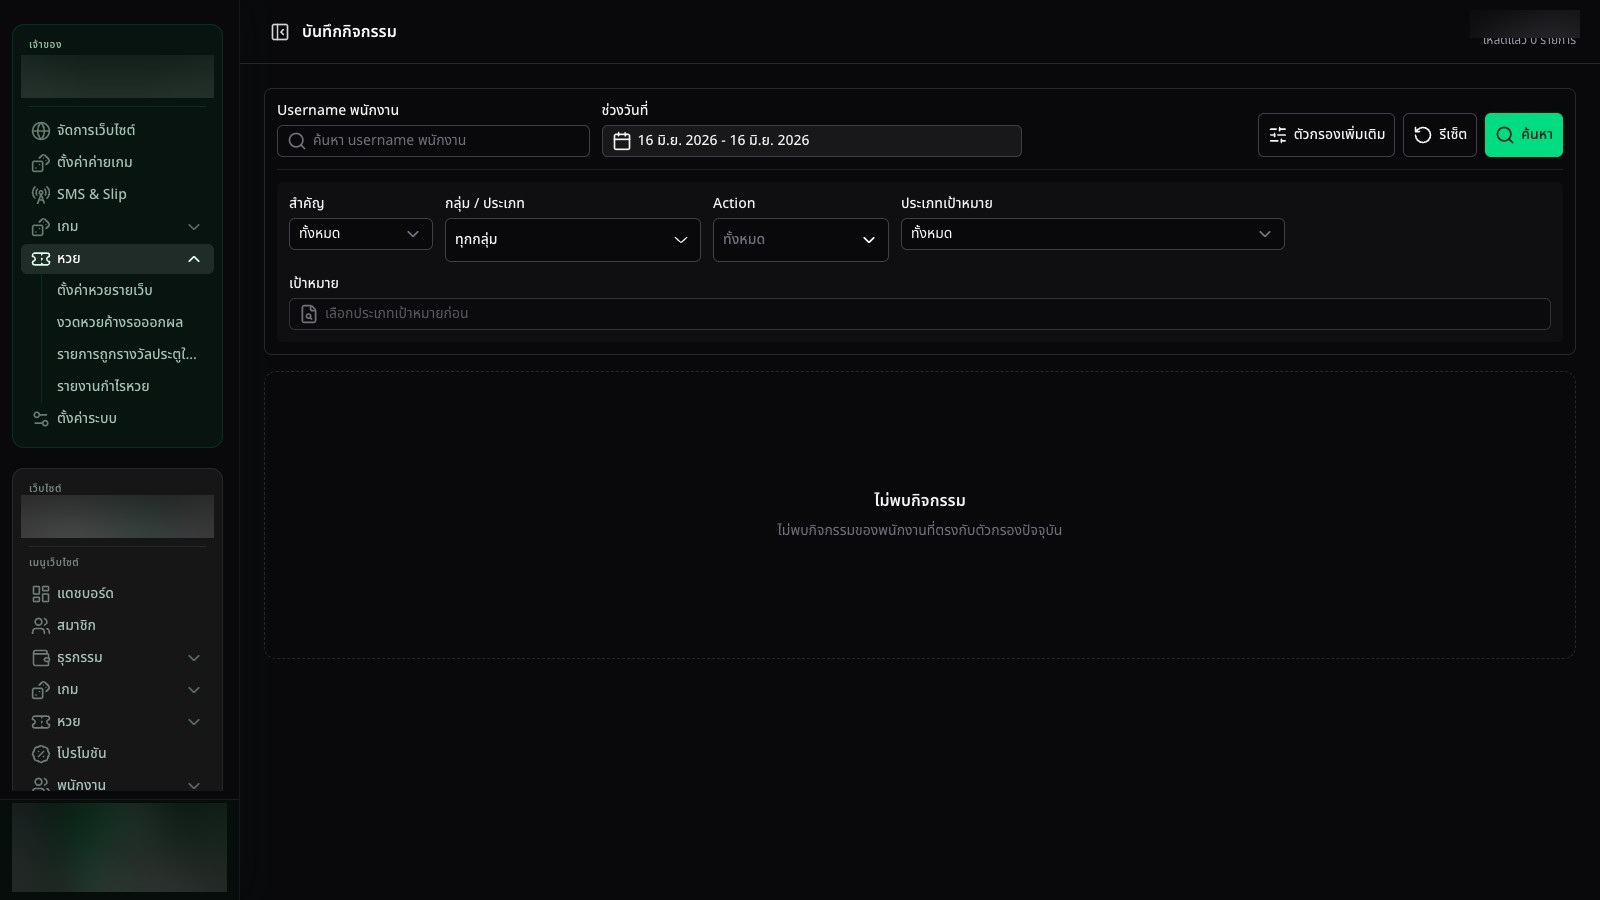The image size is (1600, 900).
Task: Click the รีเซ็ต button
Action: (1440, 135)
